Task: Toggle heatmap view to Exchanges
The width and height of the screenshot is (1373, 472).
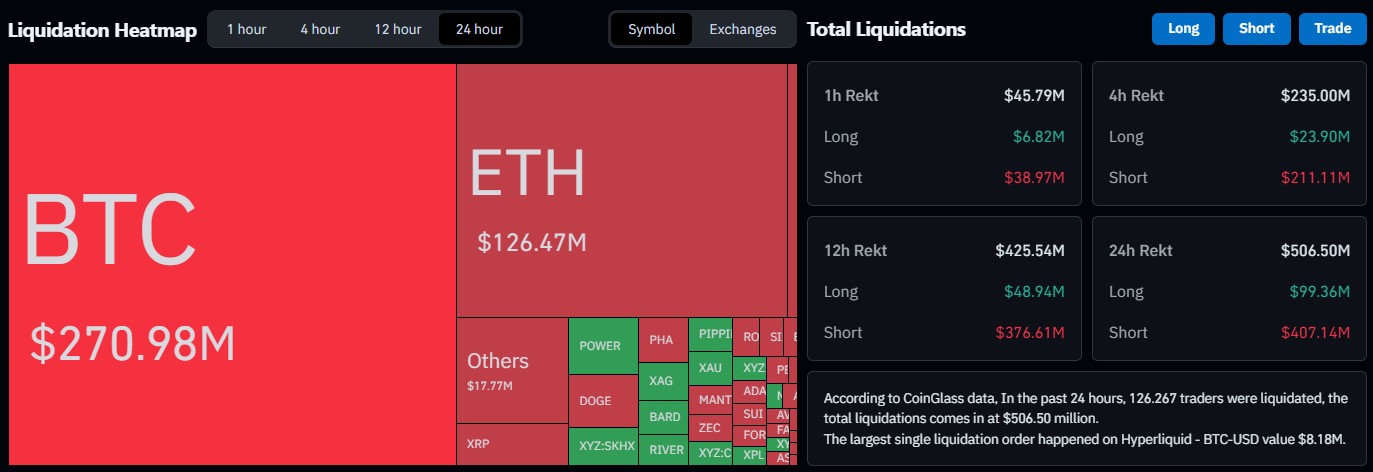Action: [743, 29]
